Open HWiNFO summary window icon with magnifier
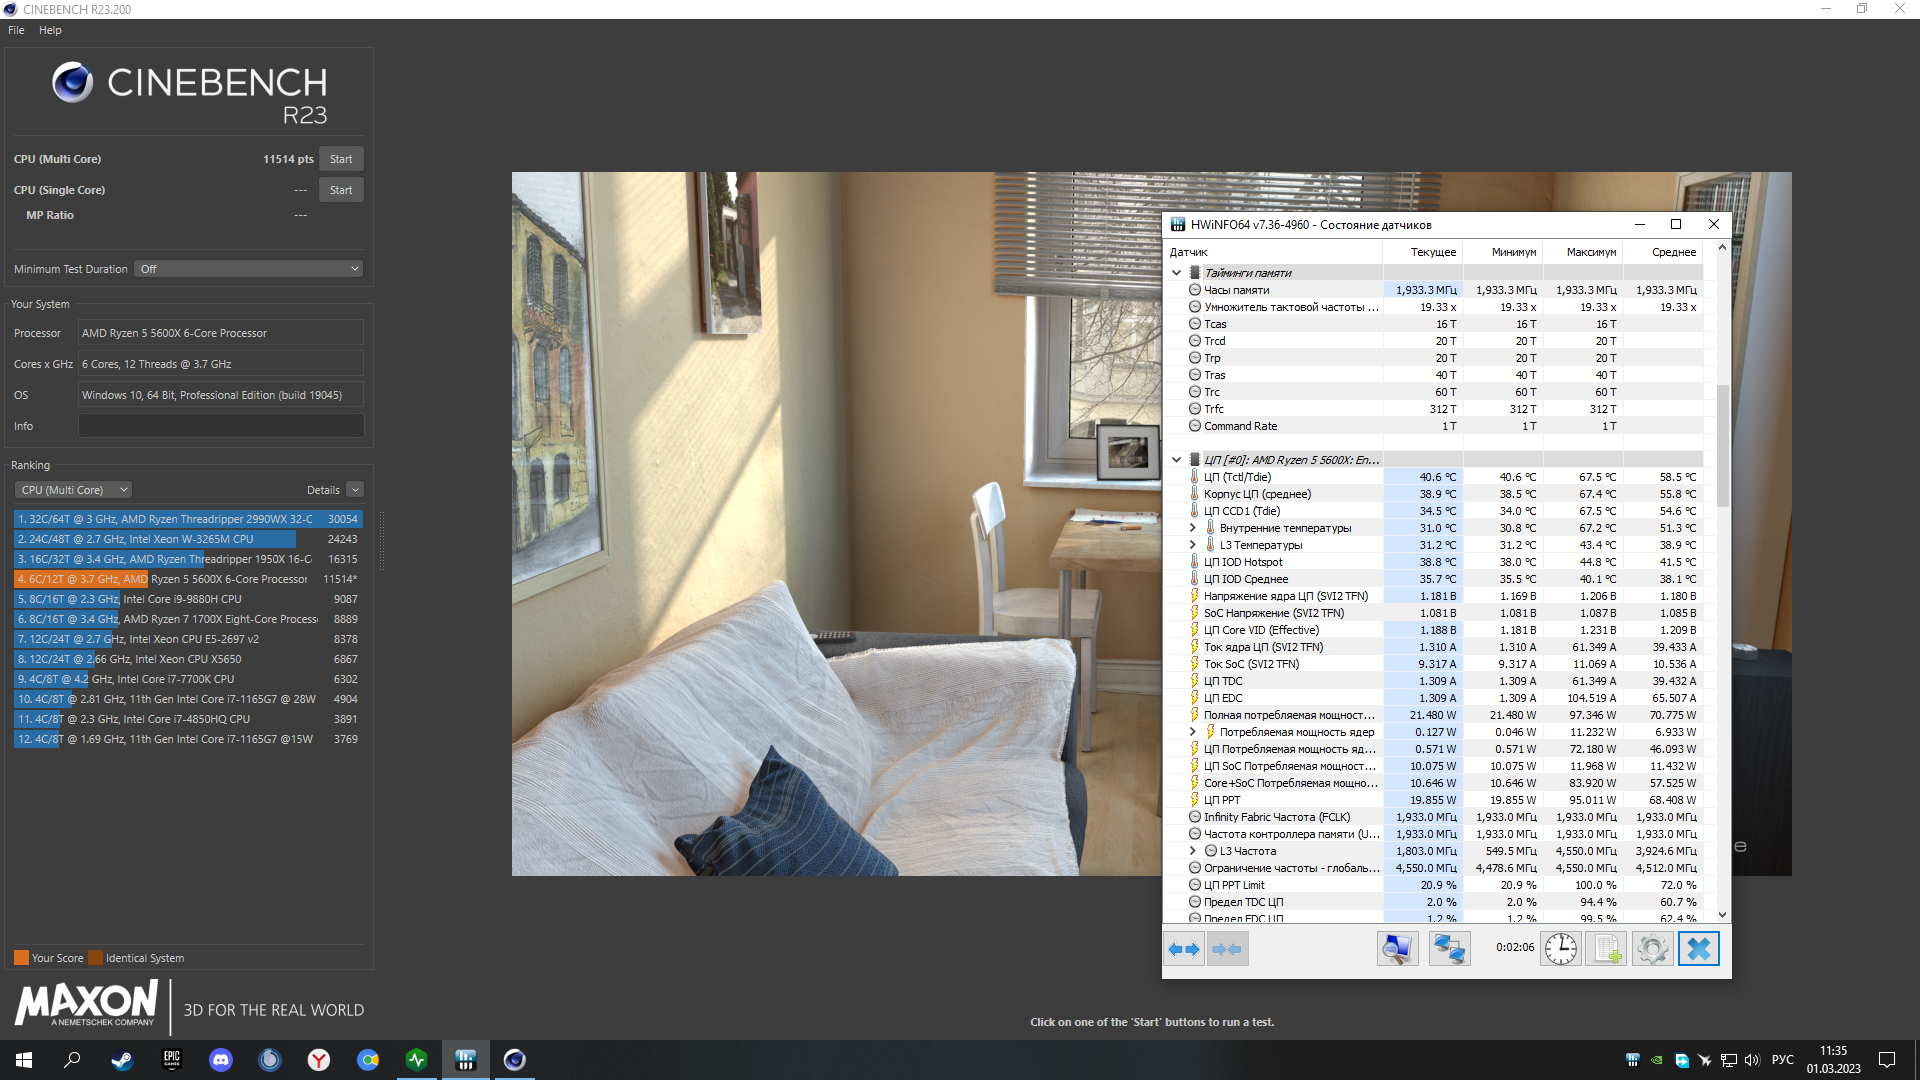 coord(1397,949)
